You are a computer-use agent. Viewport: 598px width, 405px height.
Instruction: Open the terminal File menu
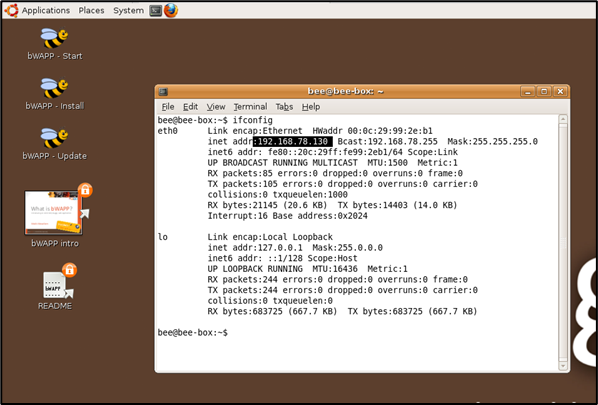click(168, 107)
